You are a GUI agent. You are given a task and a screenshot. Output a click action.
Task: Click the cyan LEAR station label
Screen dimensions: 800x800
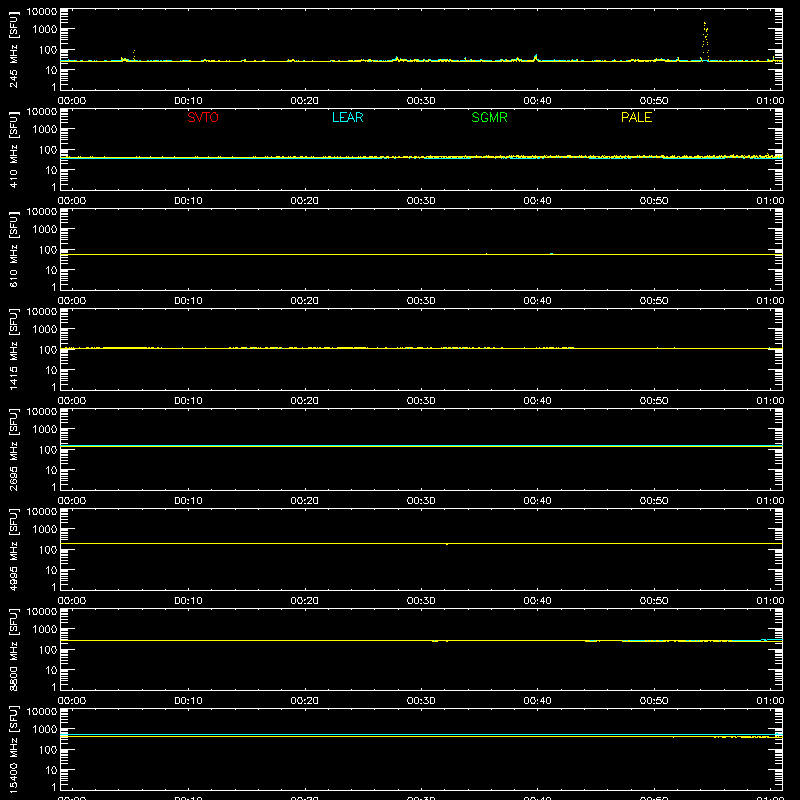coord(347,117)
